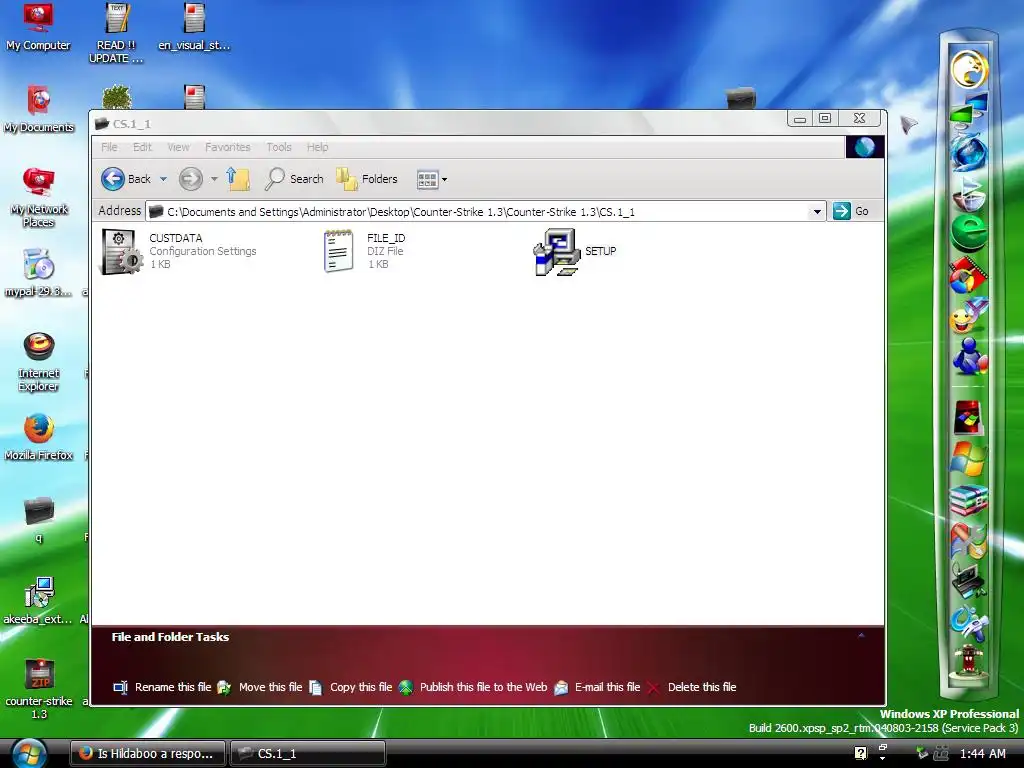The width and height of the screenshot is (1024, 768).
Task: Click the smiley messenger dock icon
Action: pyautogui.click(x=968, y=317)
